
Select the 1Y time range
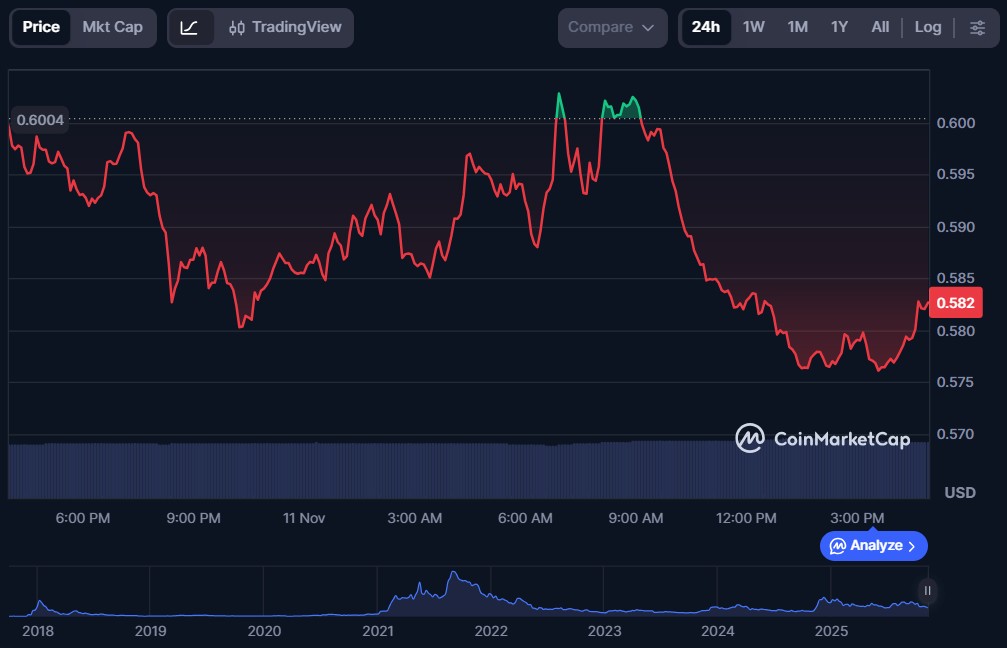(839, 28)
